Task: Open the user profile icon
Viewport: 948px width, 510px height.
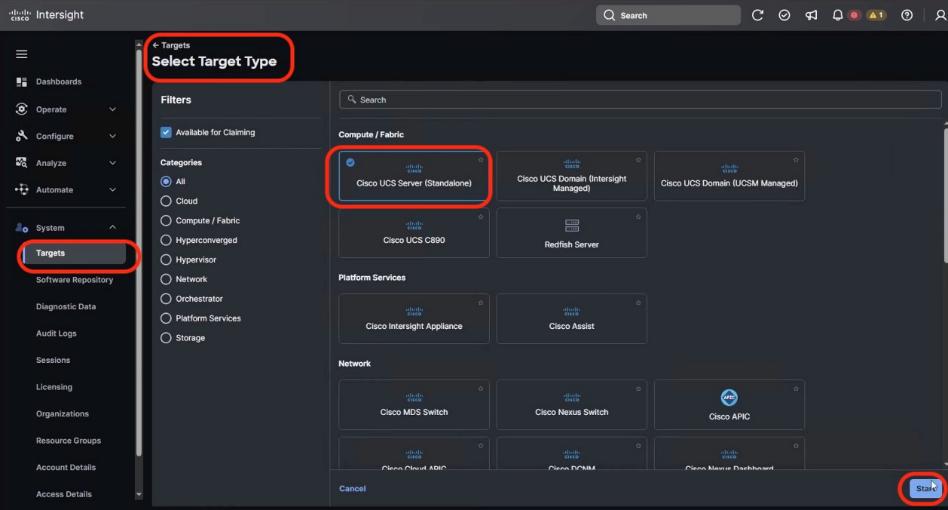Action: coord(940,15)
